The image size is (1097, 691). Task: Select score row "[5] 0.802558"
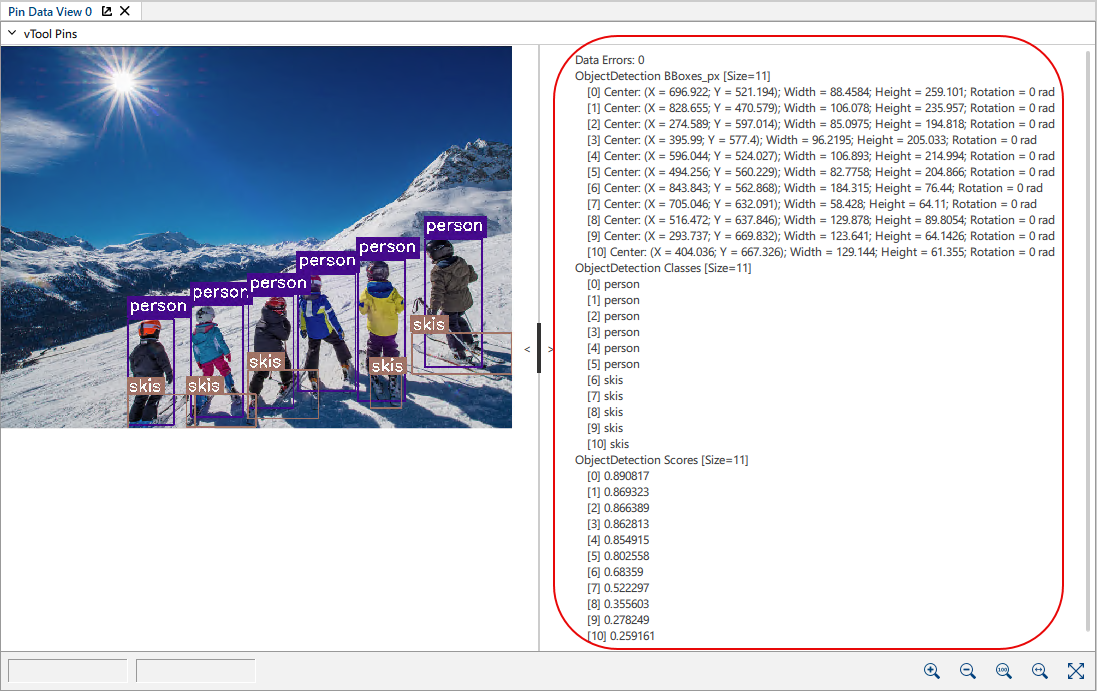(x=618, y=557)
